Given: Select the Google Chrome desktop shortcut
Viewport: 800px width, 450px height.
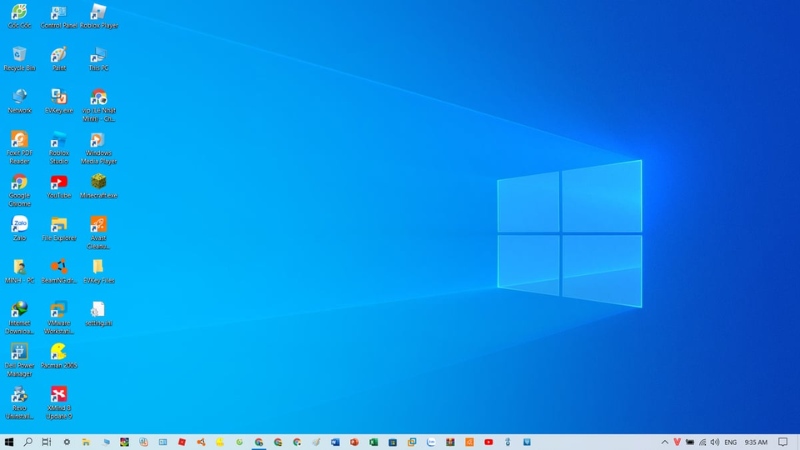Looking at the screenshot, I should pos(19,184).
